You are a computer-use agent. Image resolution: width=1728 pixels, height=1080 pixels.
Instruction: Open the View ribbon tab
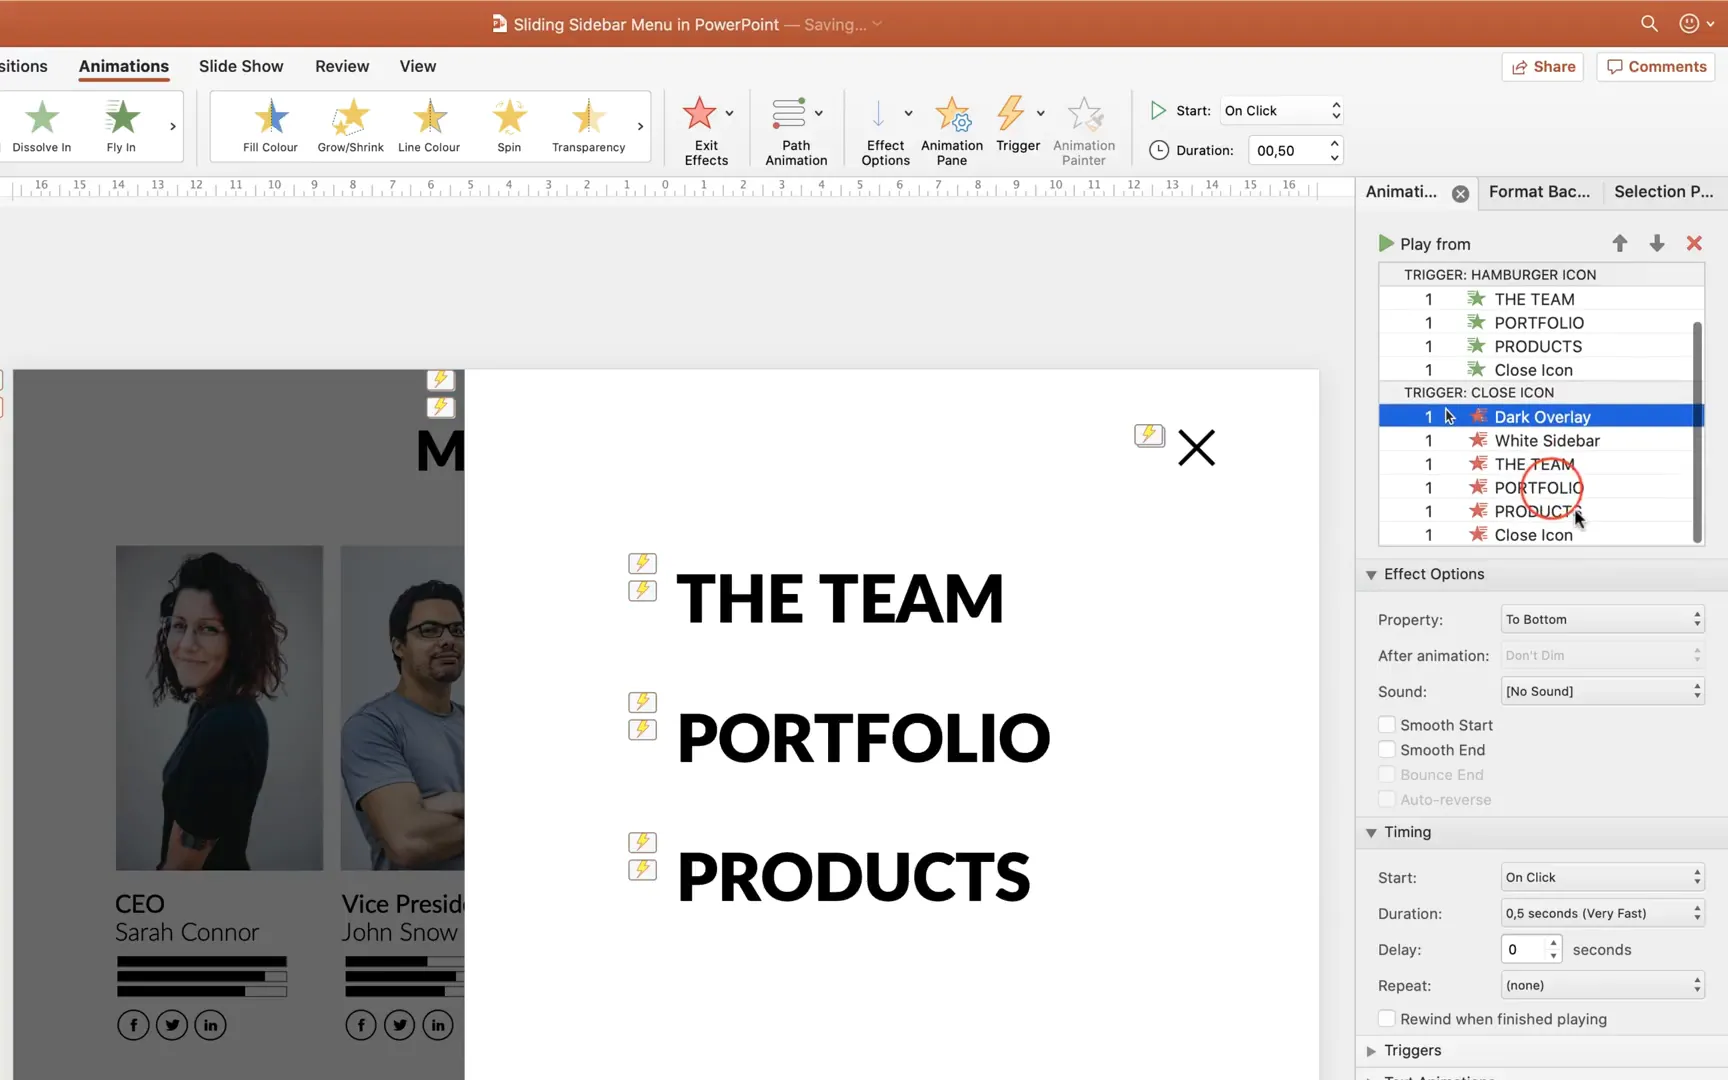pyautogui.click(x=418, y=66)
